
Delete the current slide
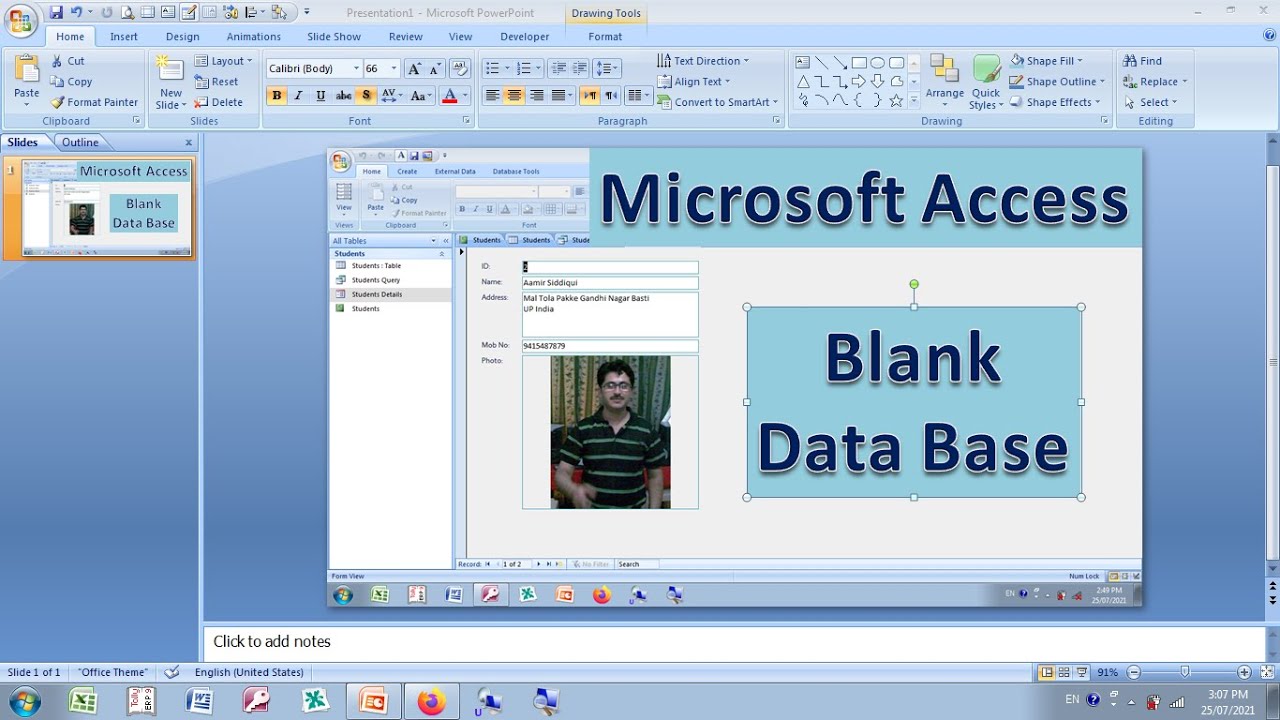tap(219, 102)
